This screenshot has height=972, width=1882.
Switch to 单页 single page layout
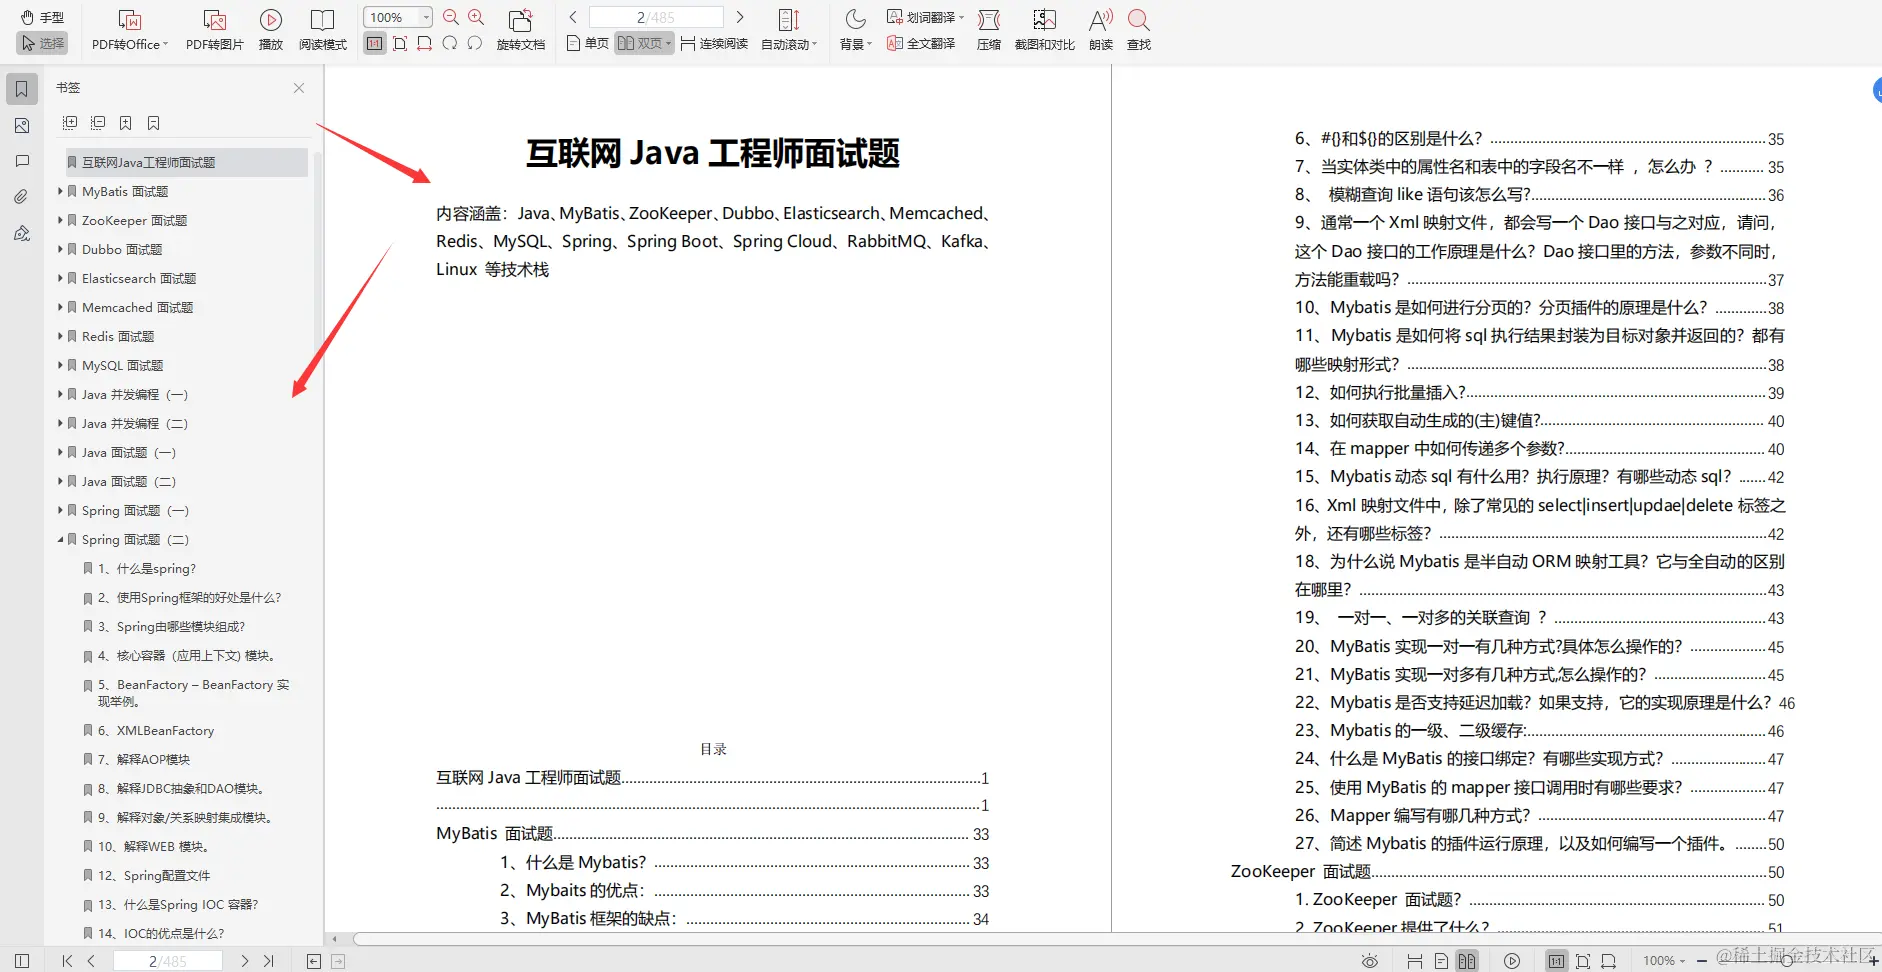(x=587, y=43)
